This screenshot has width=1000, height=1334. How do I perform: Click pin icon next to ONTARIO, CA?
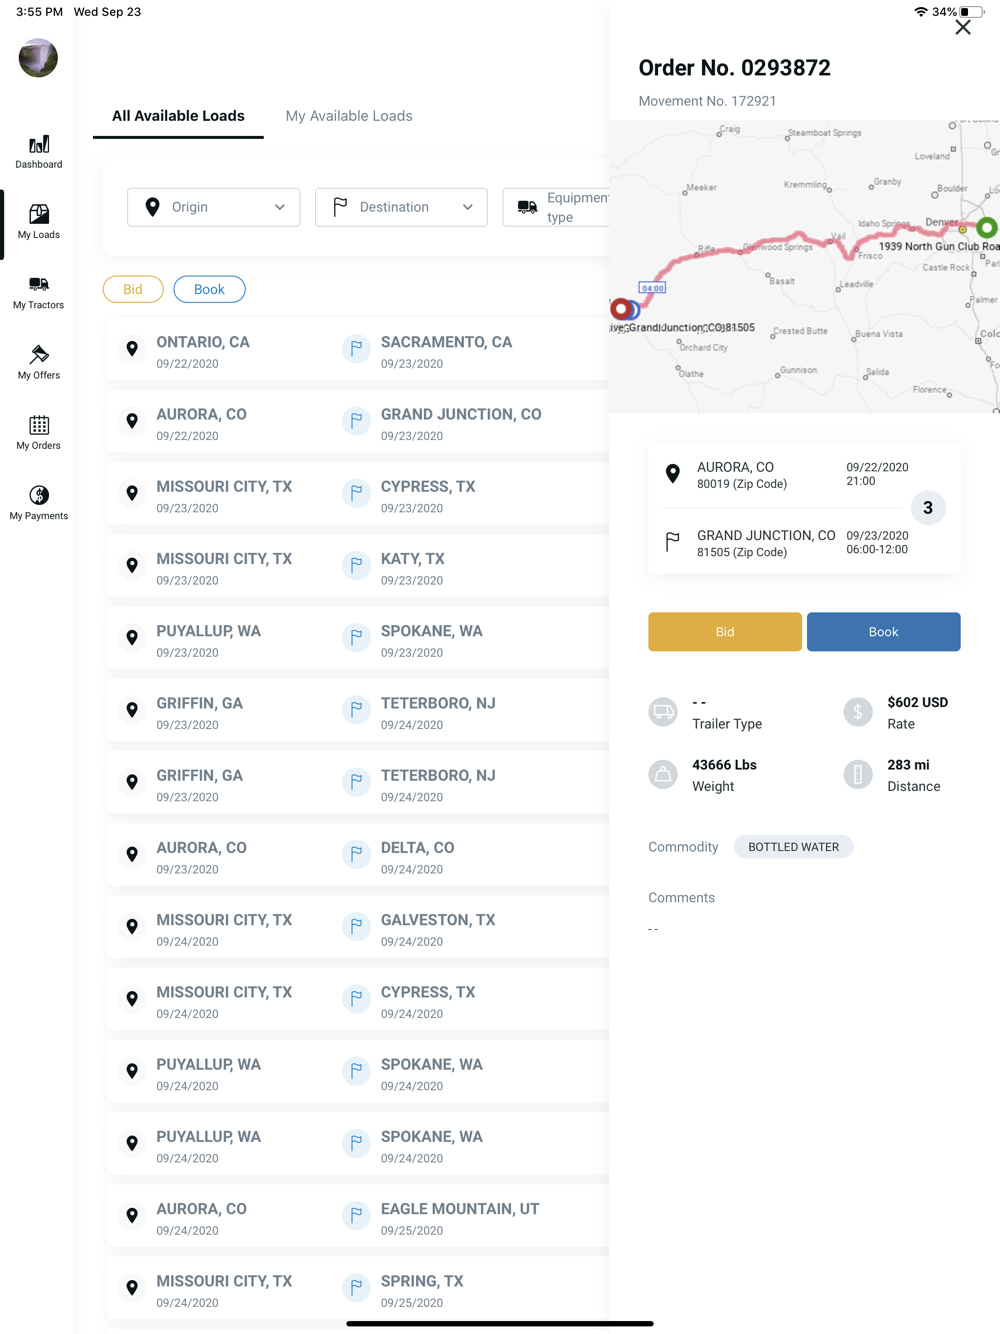132,349
